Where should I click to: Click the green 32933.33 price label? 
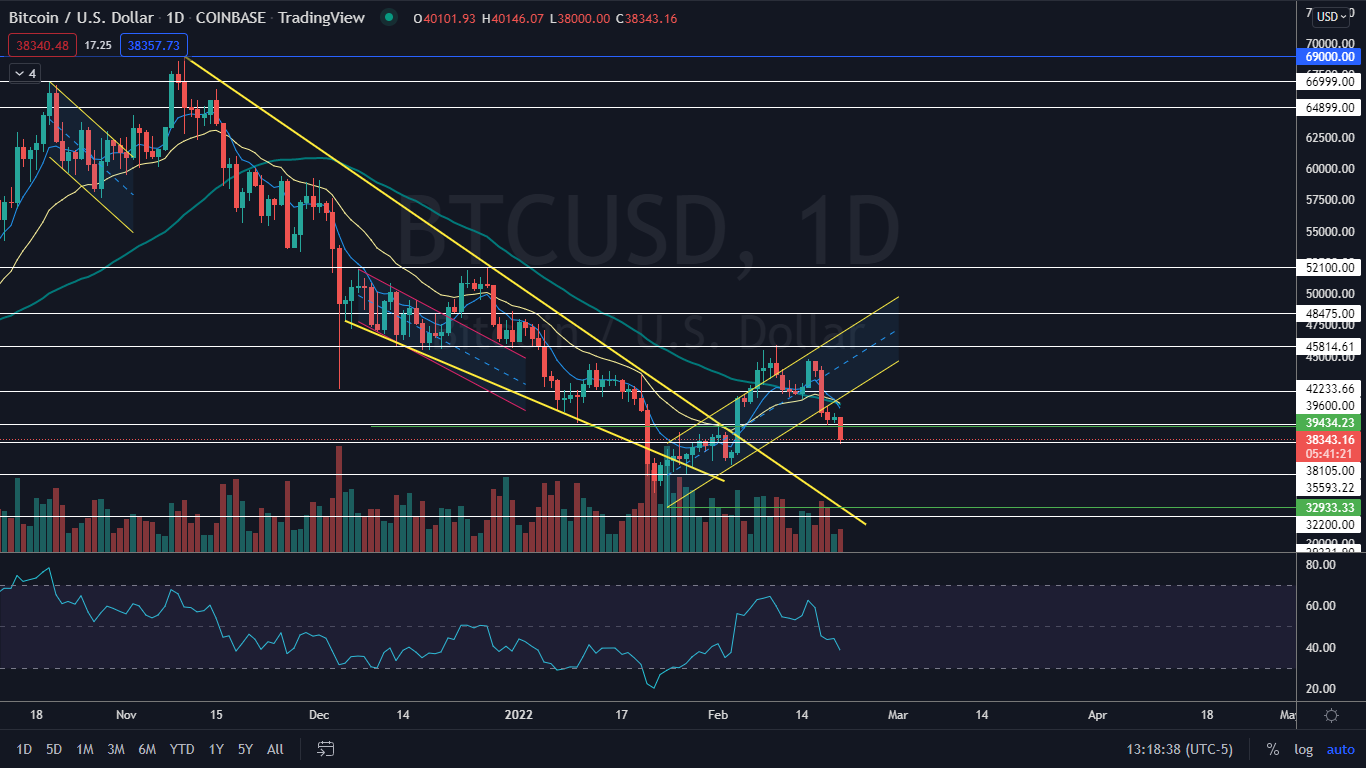point(1331,508)
